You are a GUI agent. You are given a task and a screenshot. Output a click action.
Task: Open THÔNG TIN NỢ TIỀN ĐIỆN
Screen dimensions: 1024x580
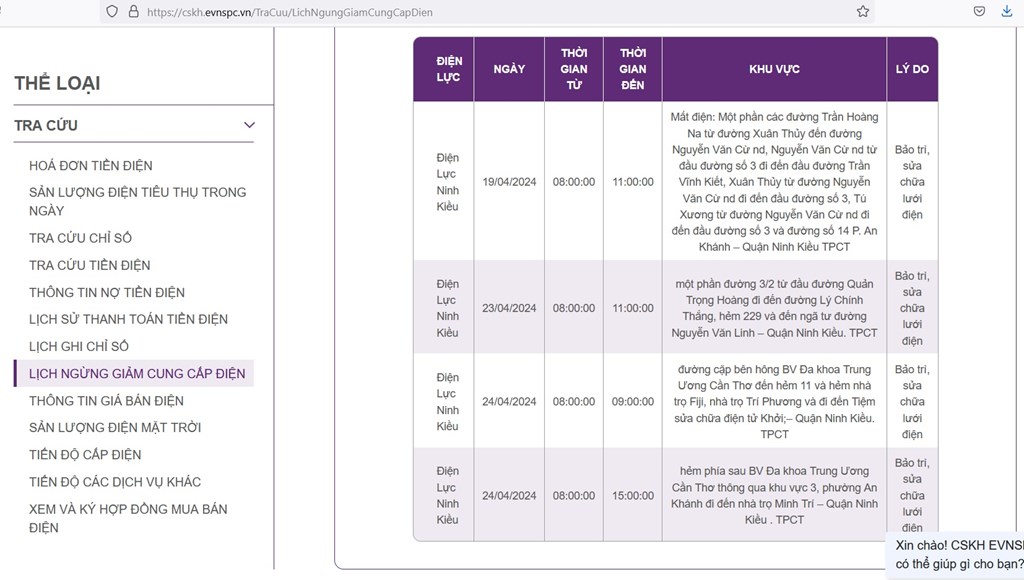(x=107, y=293)
